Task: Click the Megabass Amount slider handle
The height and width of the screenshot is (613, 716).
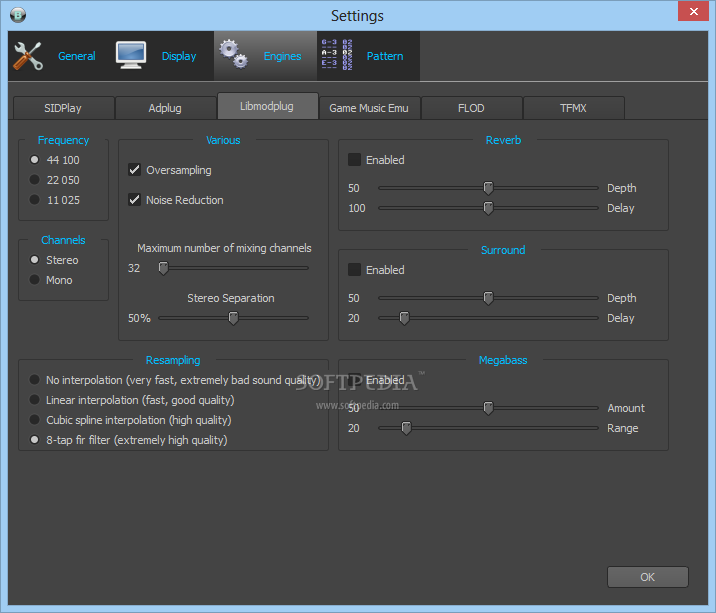Action: click(488, 408)
